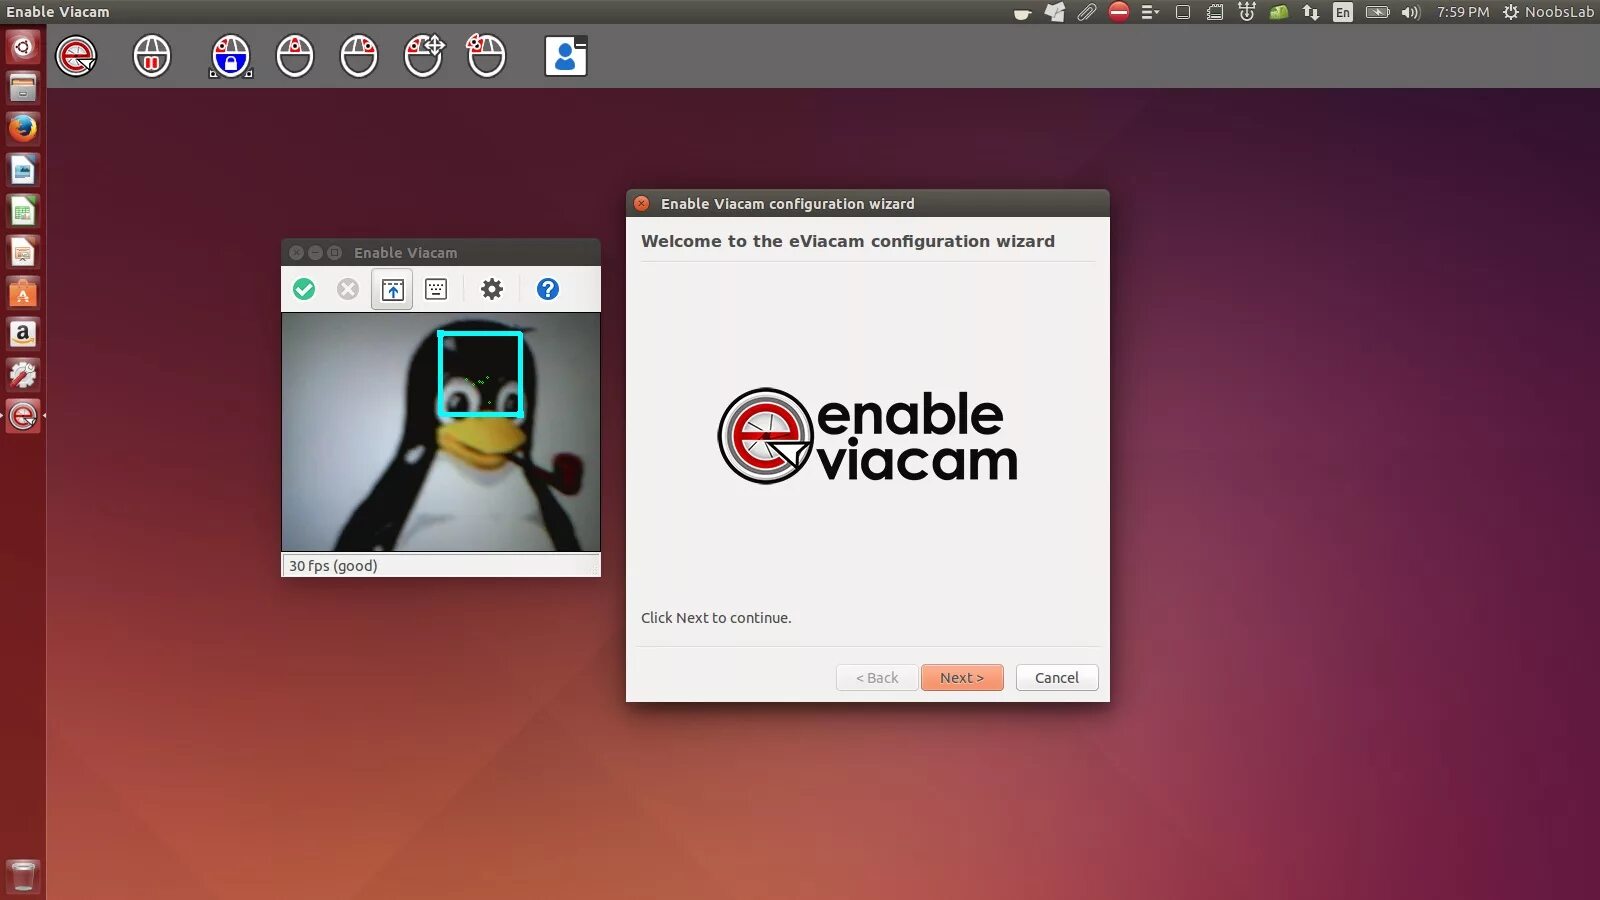Choose the middle-click mouse icon
The width and height of the screenshot is (1600, 900).
pyautogui.click(x=295, y=56)
